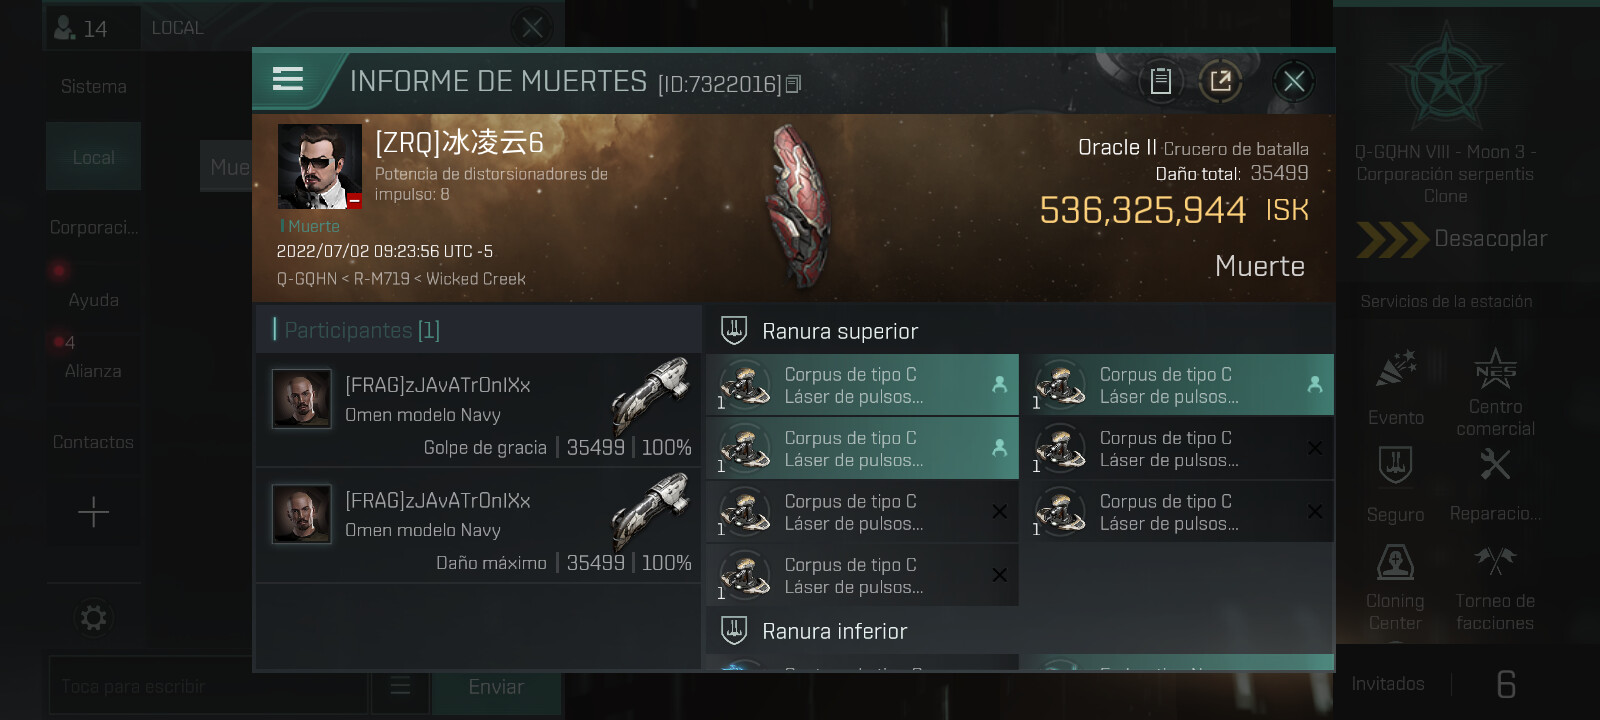Expand the Participantes list header

[478, 330]
